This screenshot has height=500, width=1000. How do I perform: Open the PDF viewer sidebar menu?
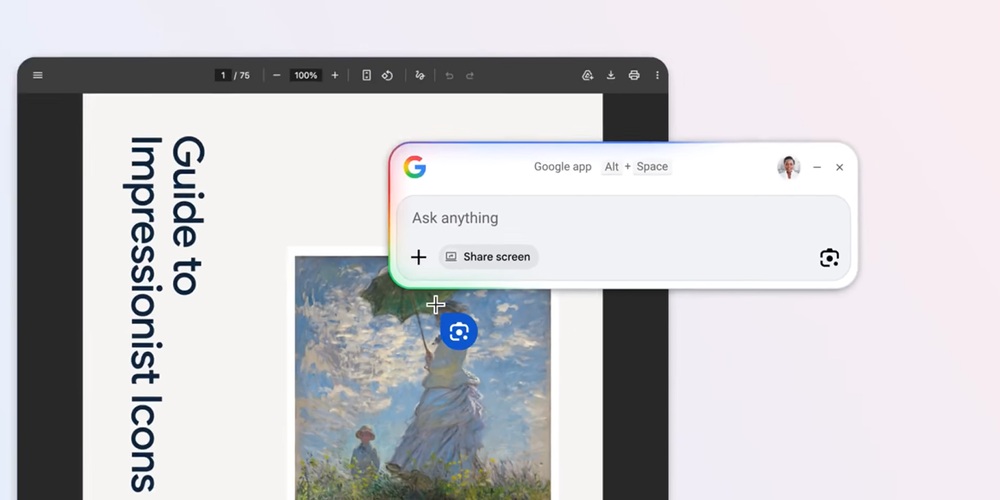tap(38, 75)
